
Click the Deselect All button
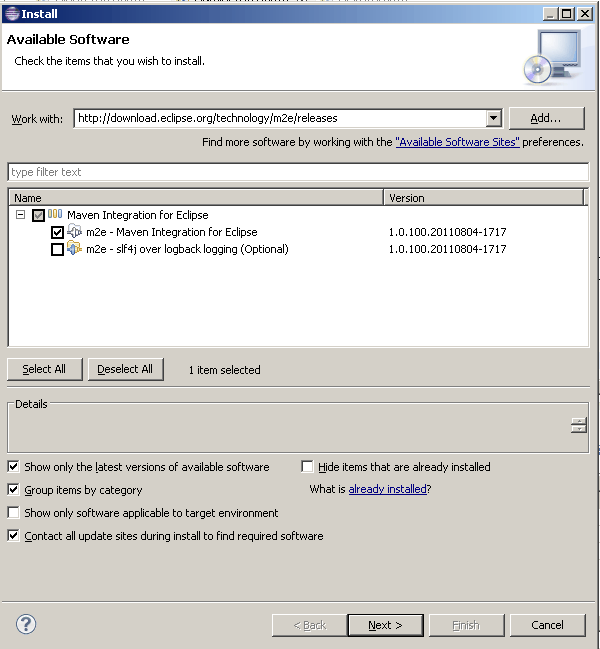(x=125, y=369)
